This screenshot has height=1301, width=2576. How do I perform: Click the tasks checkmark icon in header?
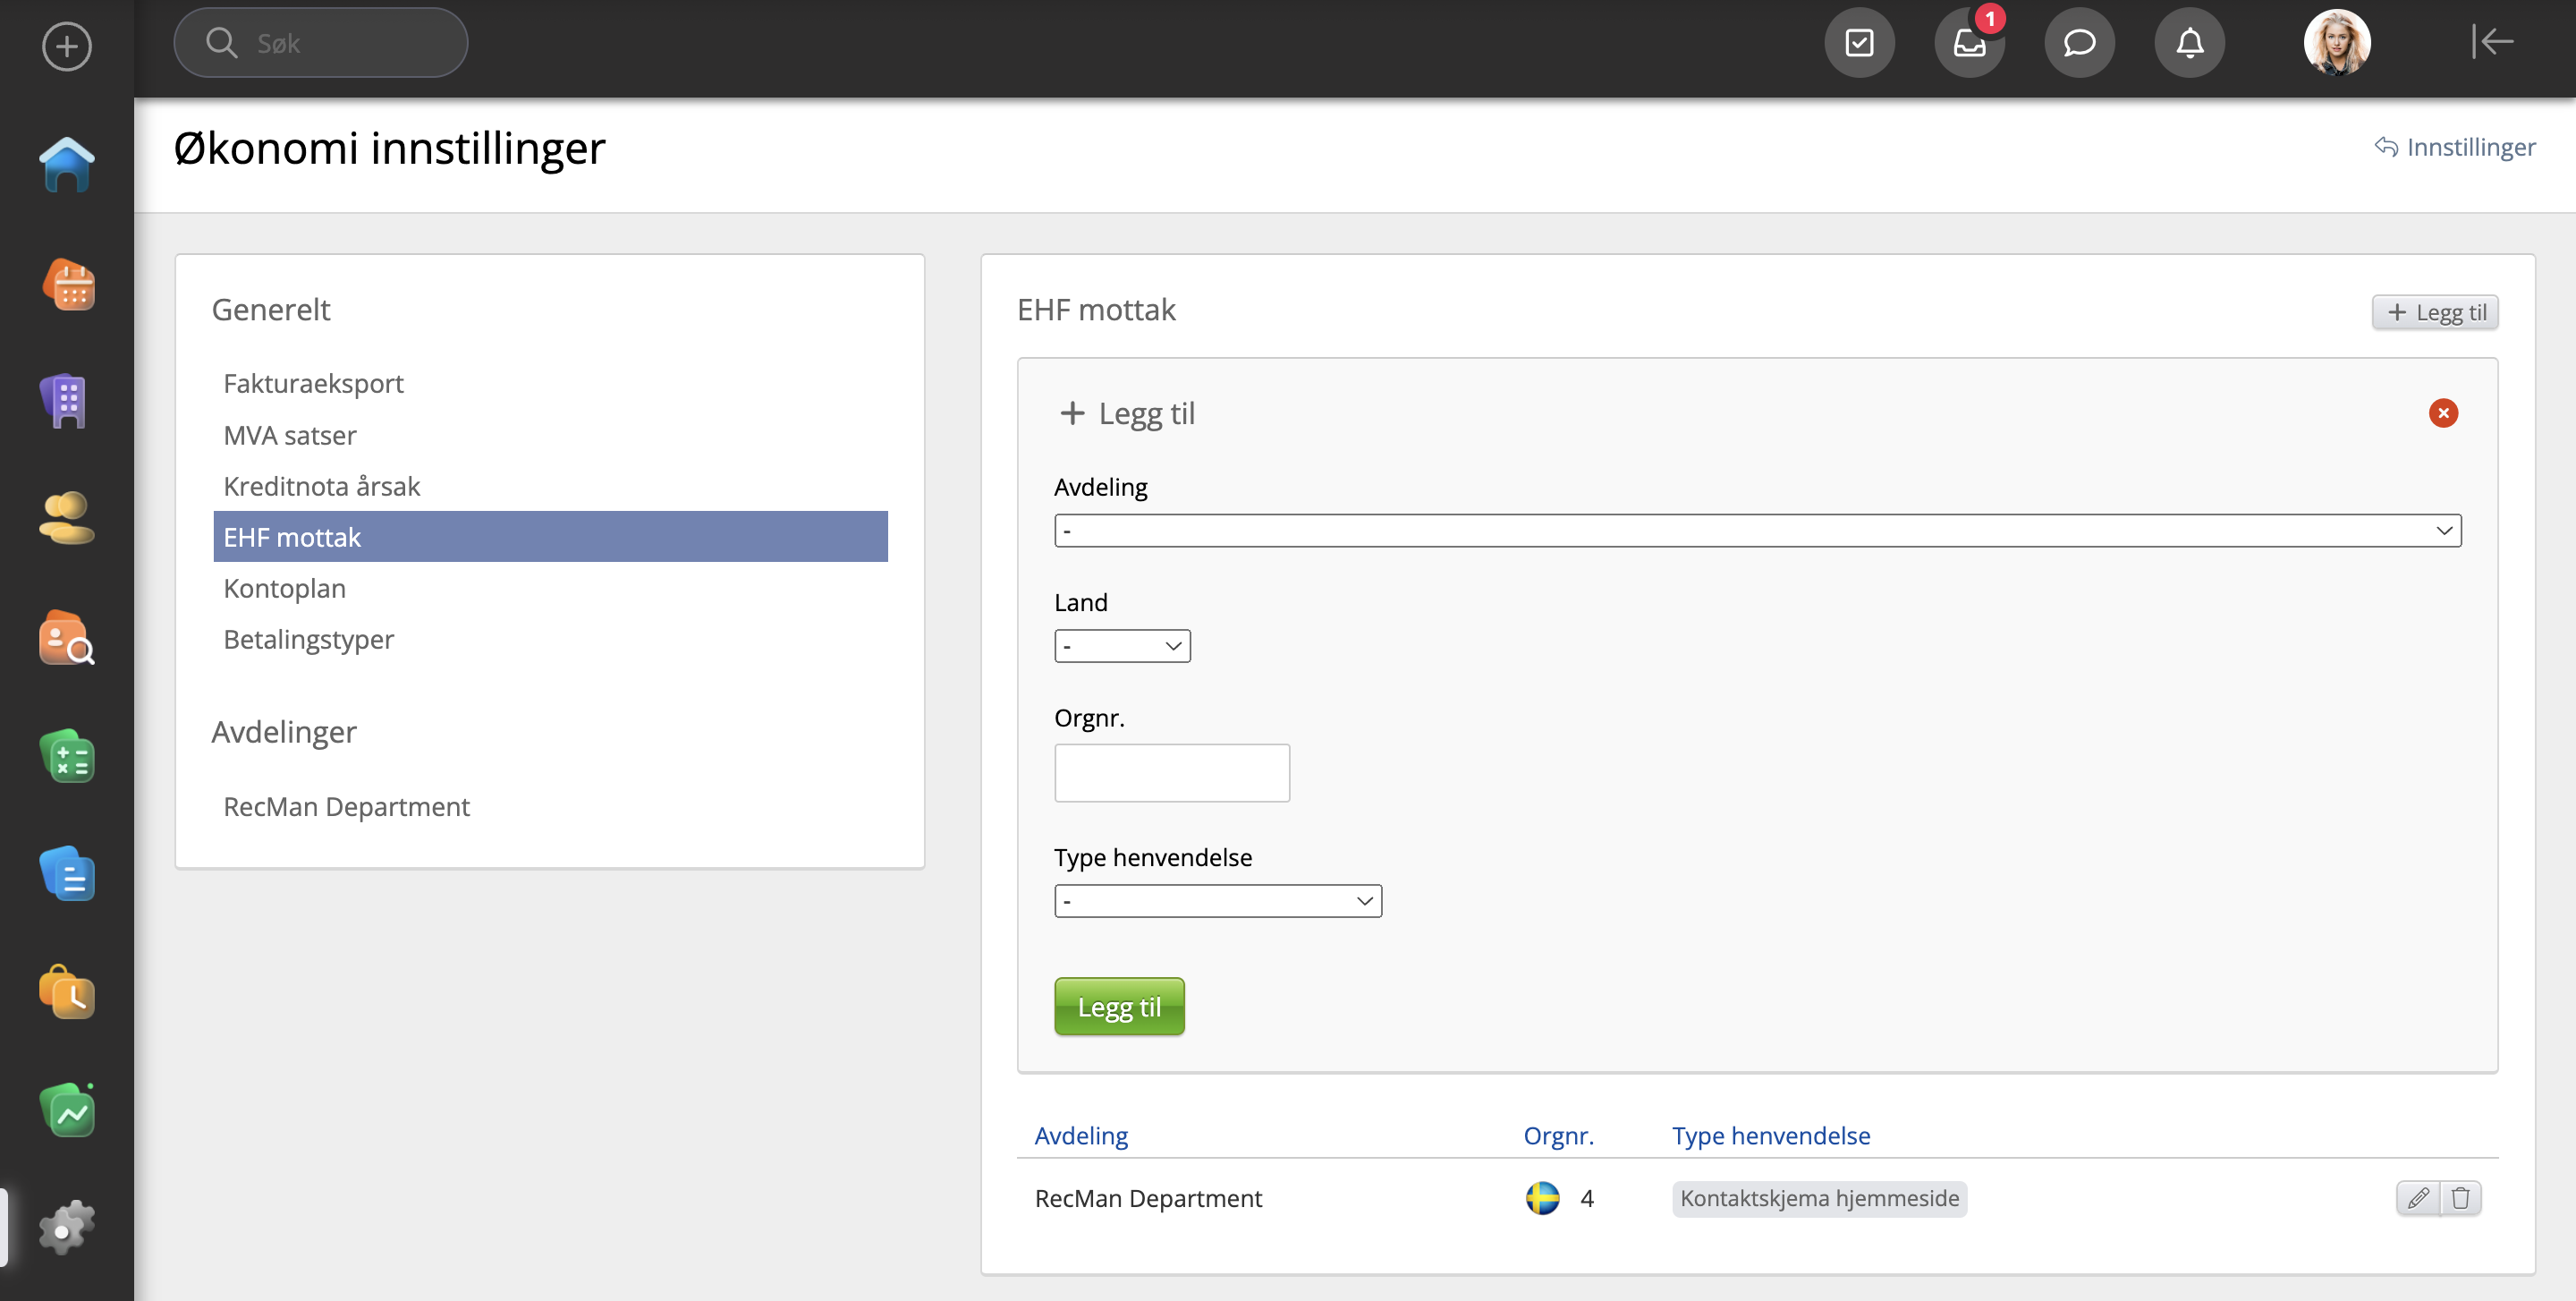[x=1859, y=43]
